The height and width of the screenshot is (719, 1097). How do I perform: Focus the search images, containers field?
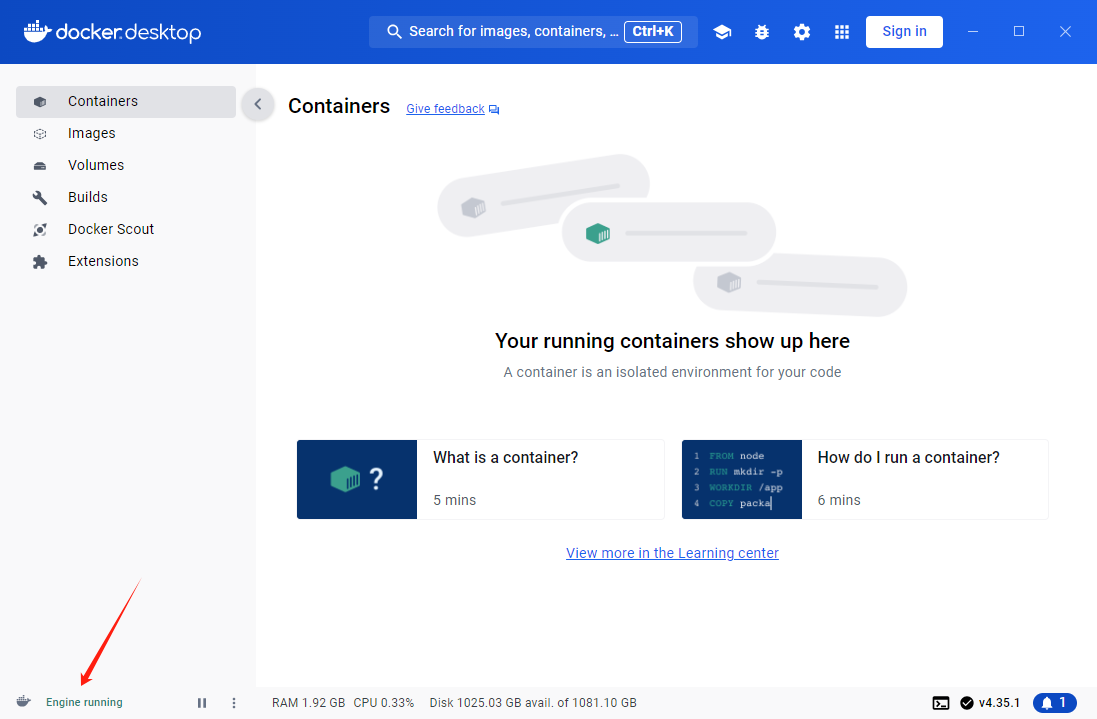click(x=533, y=31)
